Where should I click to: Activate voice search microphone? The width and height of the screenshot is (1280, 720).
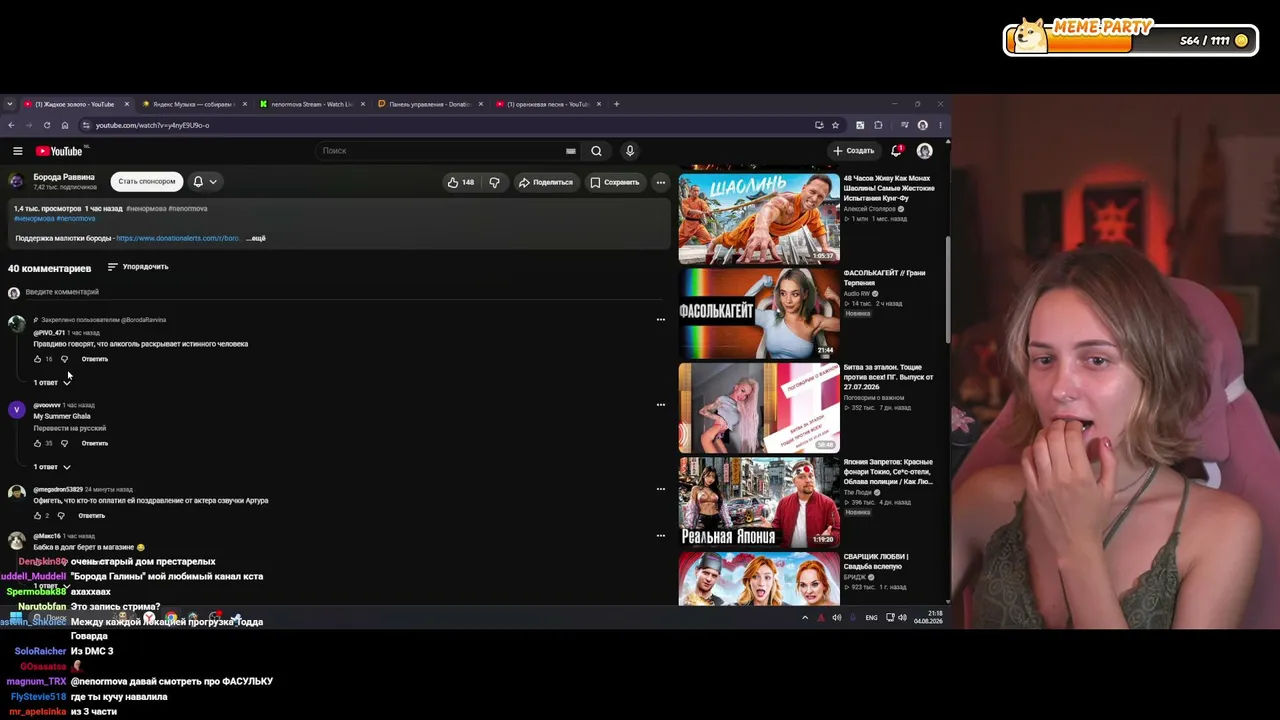point(629,151)
